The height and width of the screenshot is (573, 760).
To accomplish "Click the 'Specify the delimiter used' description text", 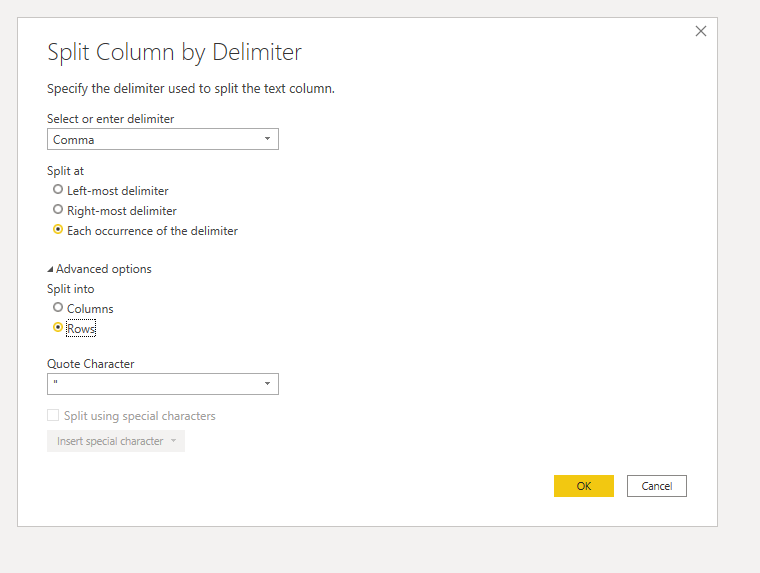I will click(x=191, y=89).
